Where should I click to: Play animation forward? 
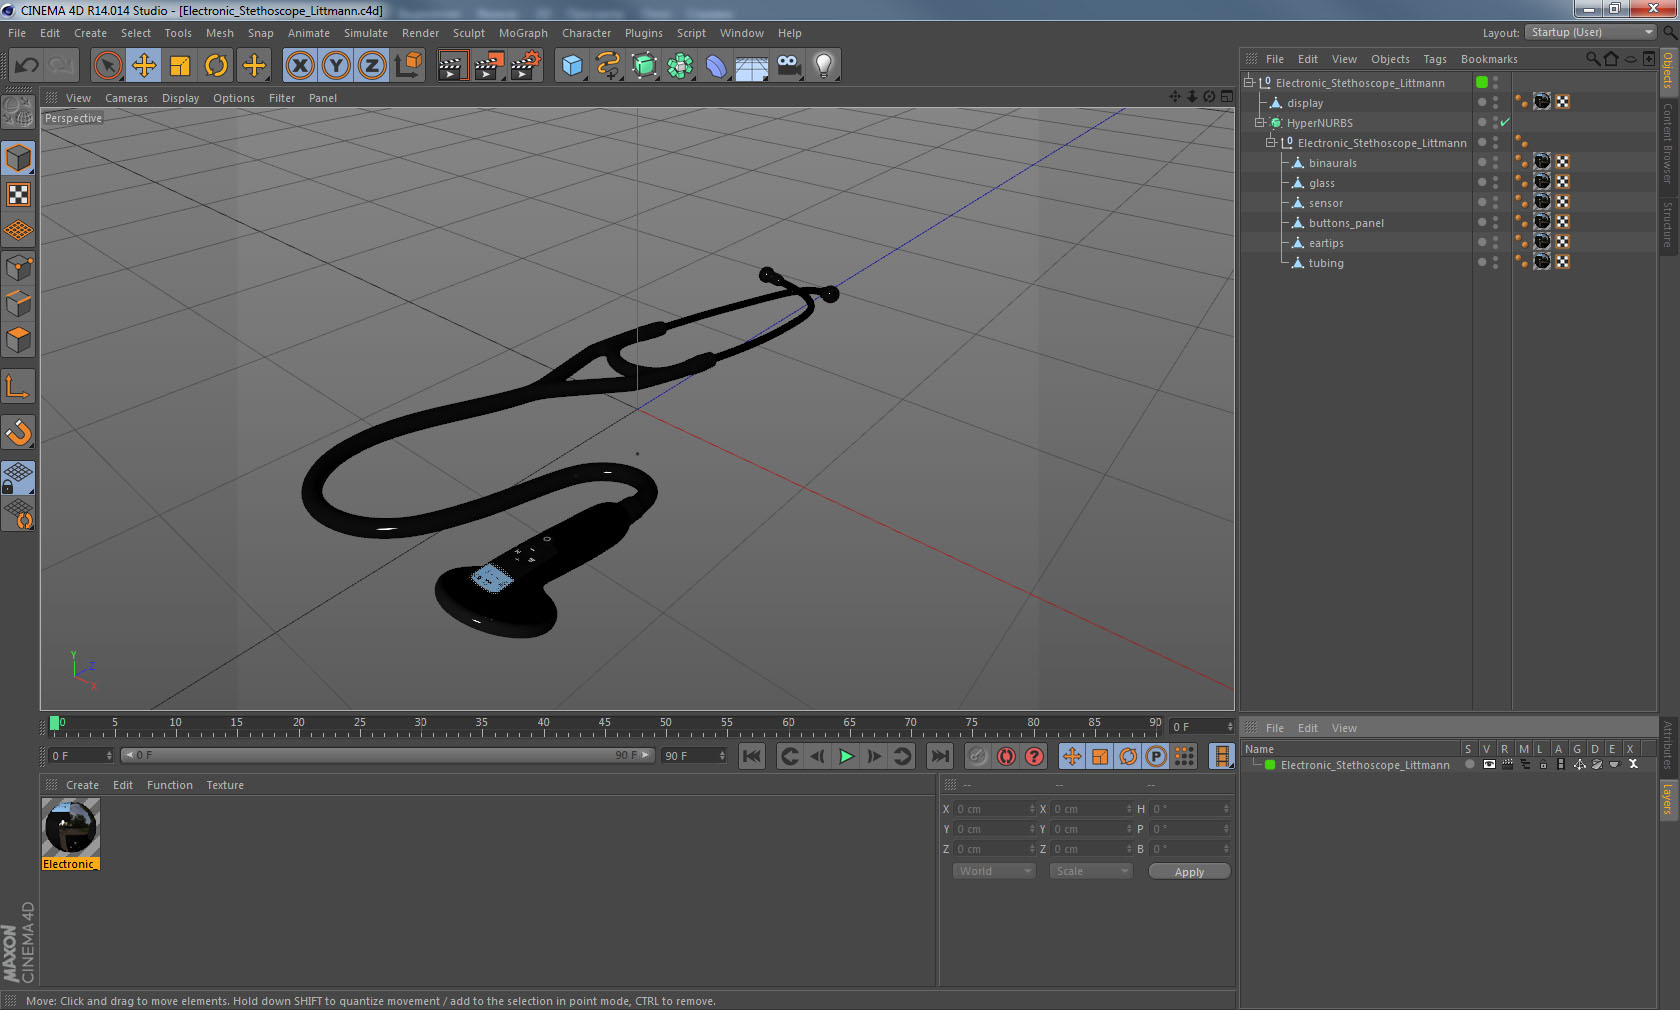tap(846, 756)
